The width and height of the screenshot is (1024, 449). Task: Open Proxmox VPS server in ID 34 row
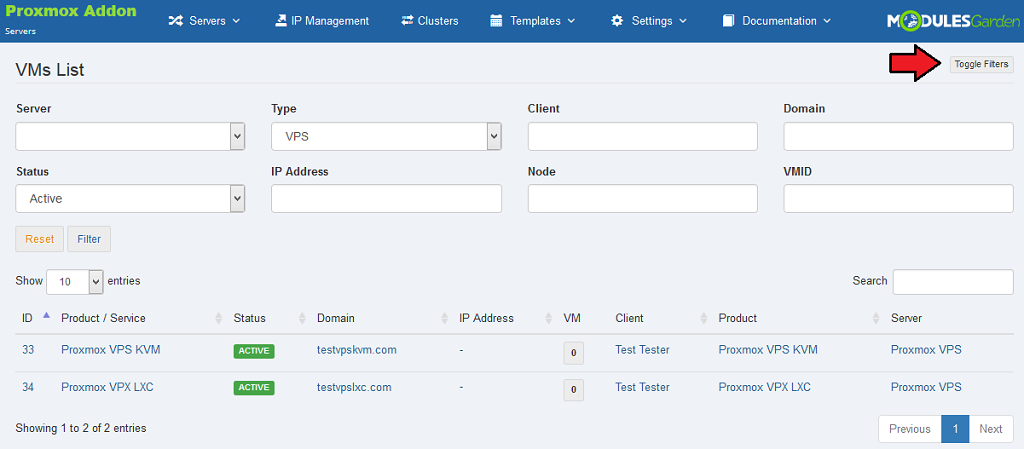pyautogui.click(x=926, y=387)
